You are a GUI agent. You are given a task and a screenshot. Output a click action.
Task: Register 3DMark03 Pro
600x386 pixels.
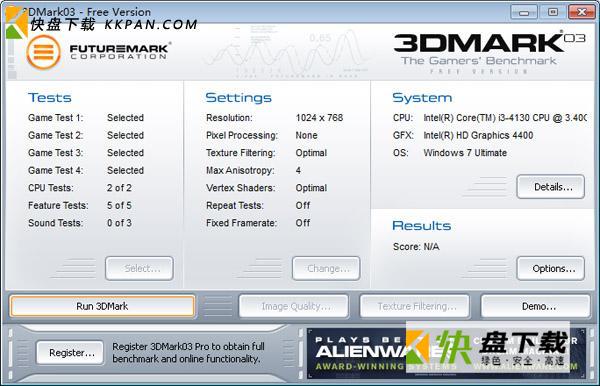(x=70, y=353)
